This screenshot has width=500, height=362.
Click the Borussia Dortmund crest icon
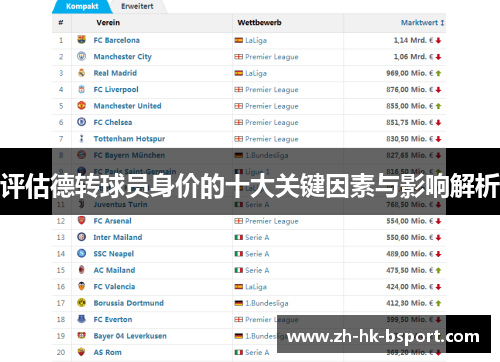click(x=81, y=303)
